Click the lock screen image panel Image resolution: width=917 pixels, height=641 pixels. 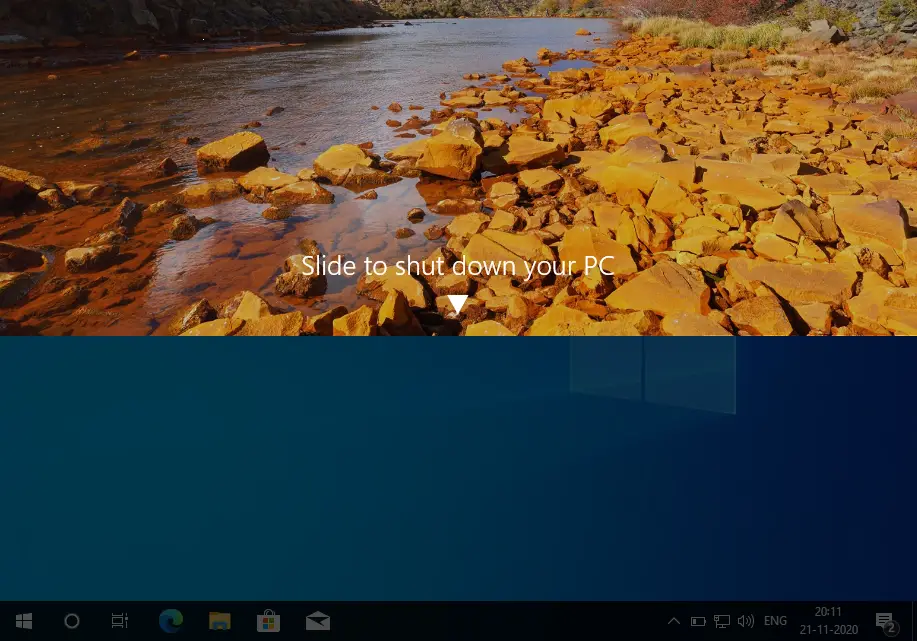coord(458,168)
